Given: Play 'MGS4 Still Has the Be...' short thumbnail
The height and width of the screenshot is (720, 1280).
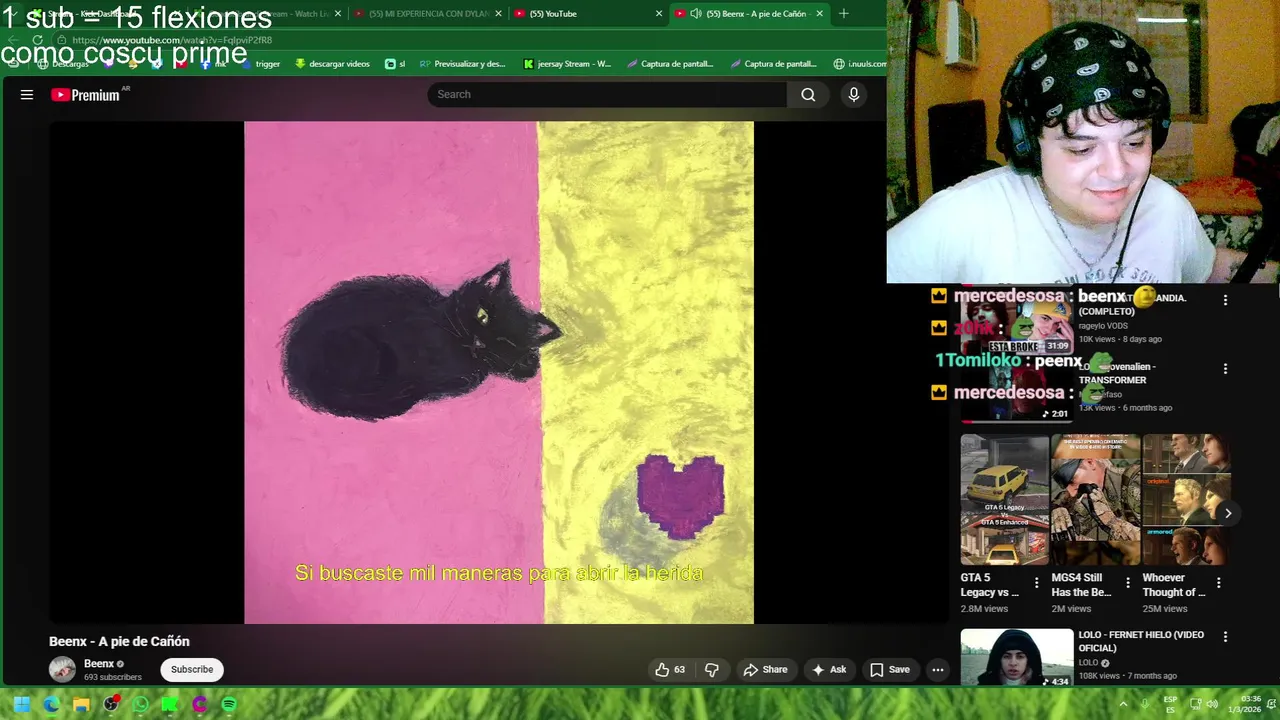Looking at the screenshot, I should pyautogui.click(x=1095, y=500).
